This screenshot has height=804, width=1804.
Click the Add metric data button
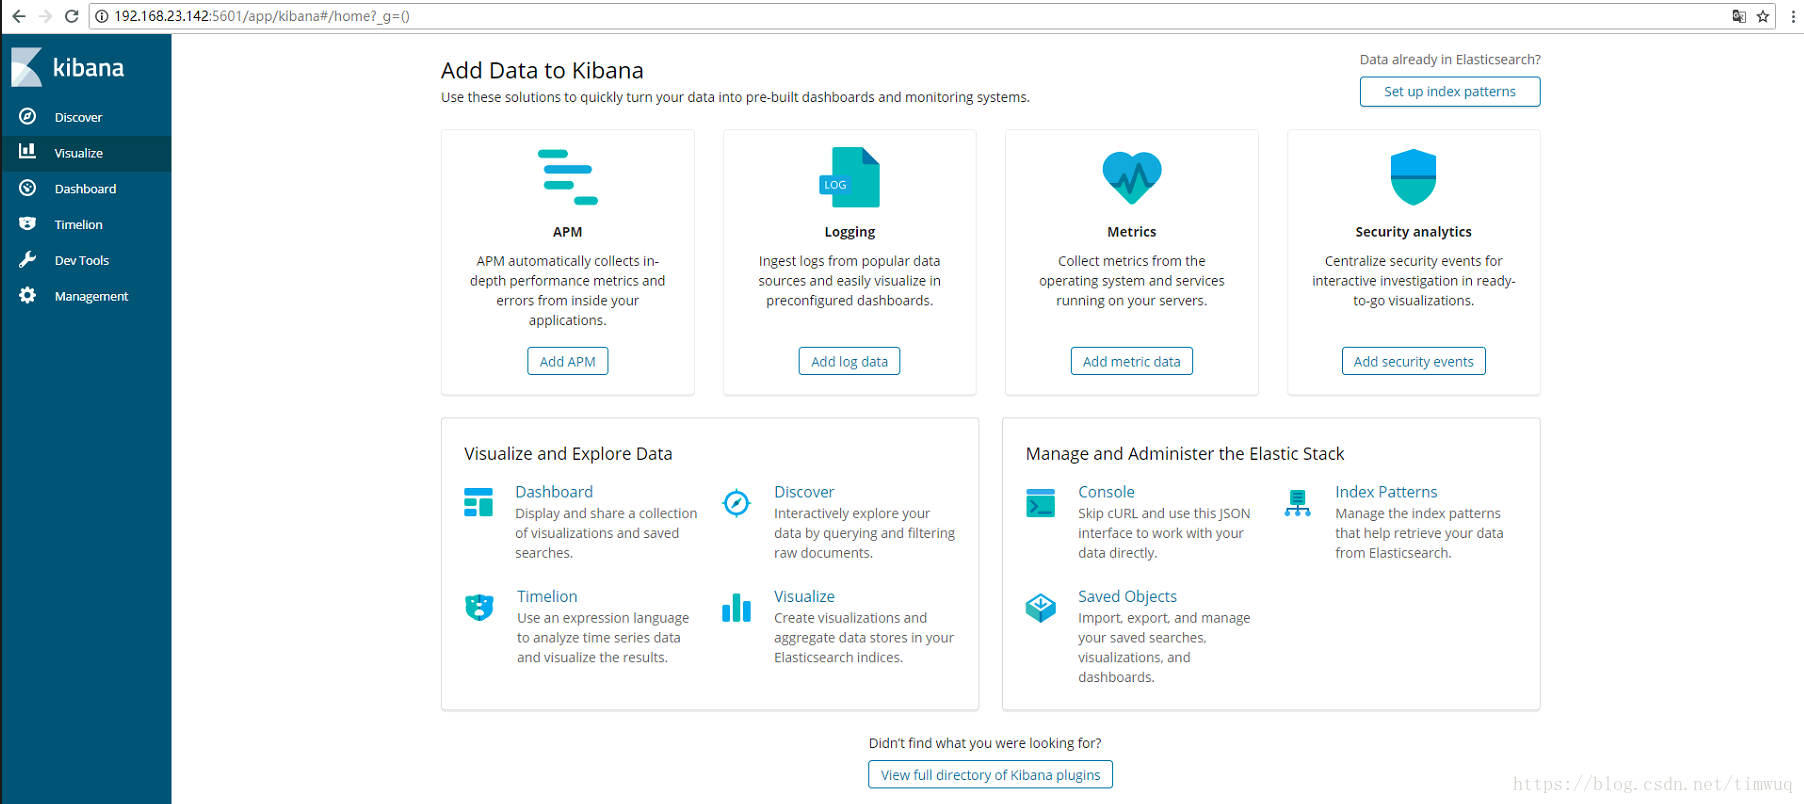pyautogui.click(x=1132, y=361)
